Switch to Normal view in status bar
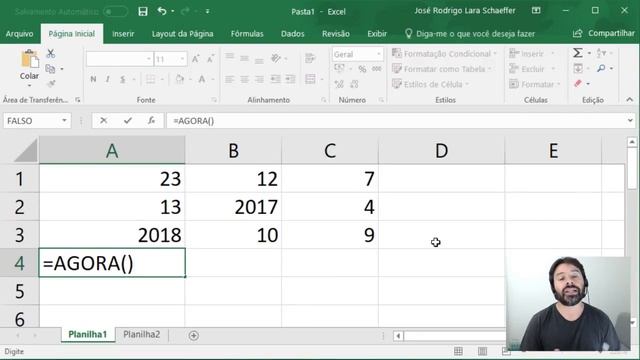 (458, 351)
